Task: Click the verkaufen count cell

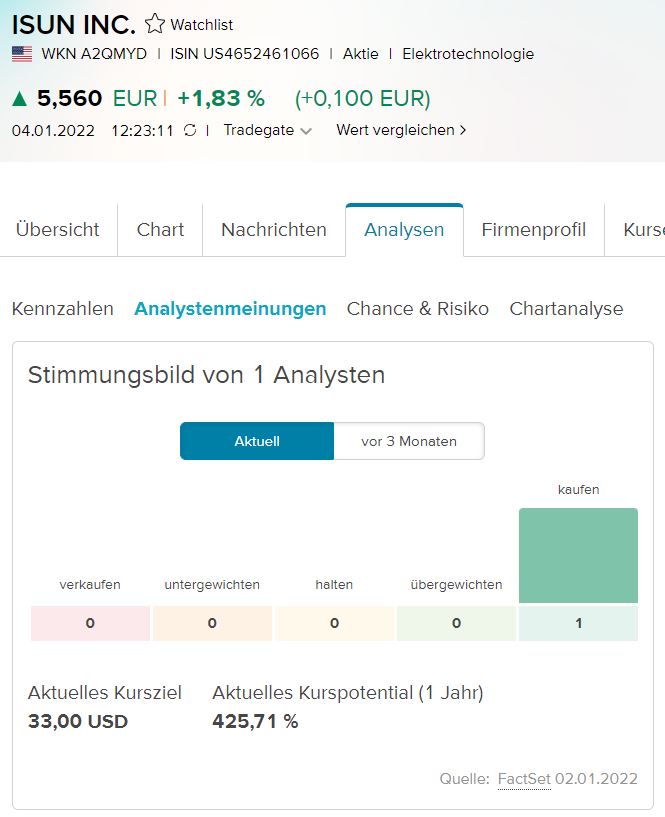Action: coord(90,623)
